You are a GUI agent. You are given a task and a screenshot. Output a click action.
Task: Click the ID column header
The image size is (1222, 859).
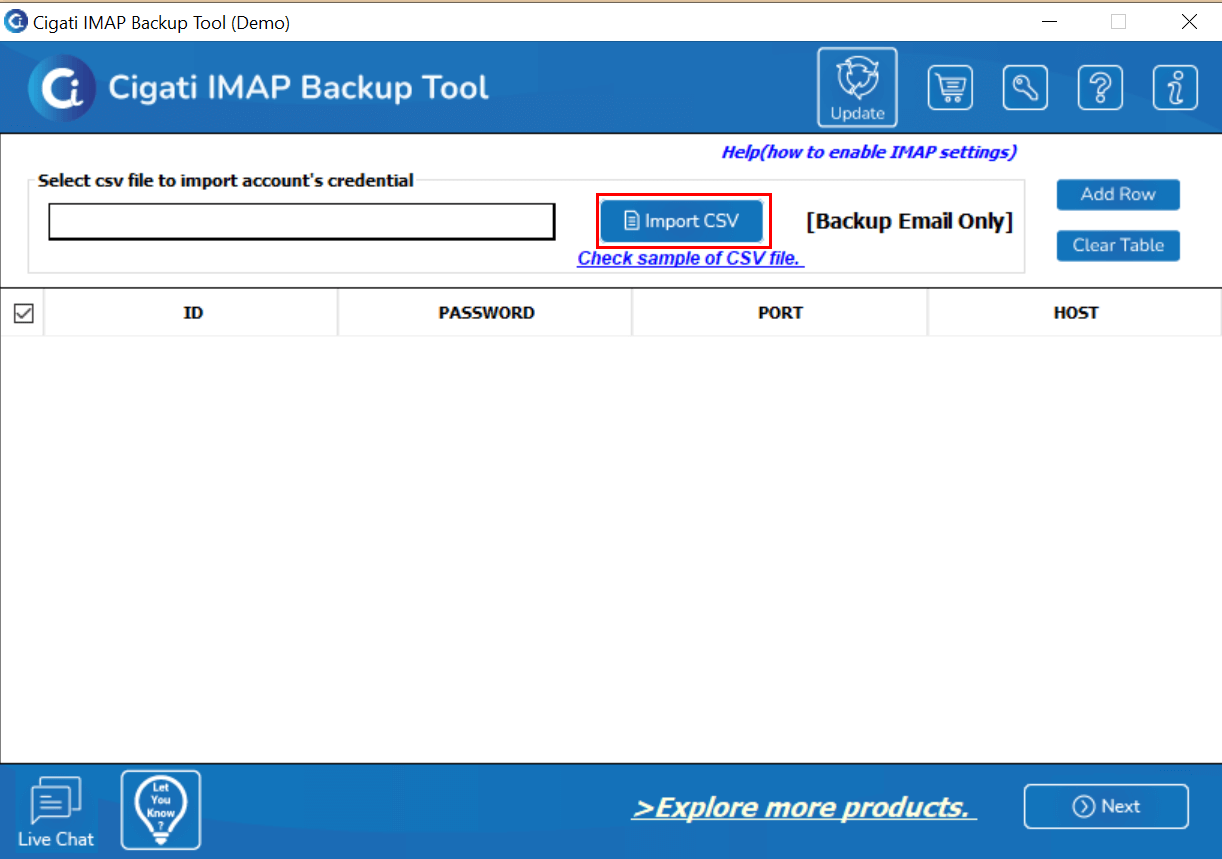(192, 313)
